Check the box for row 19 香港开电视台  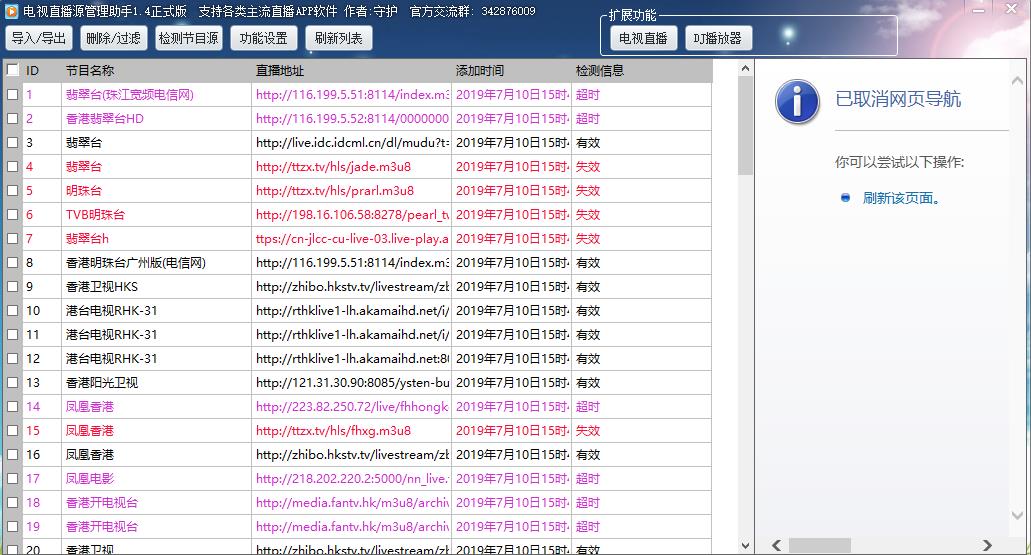[12, 527]
